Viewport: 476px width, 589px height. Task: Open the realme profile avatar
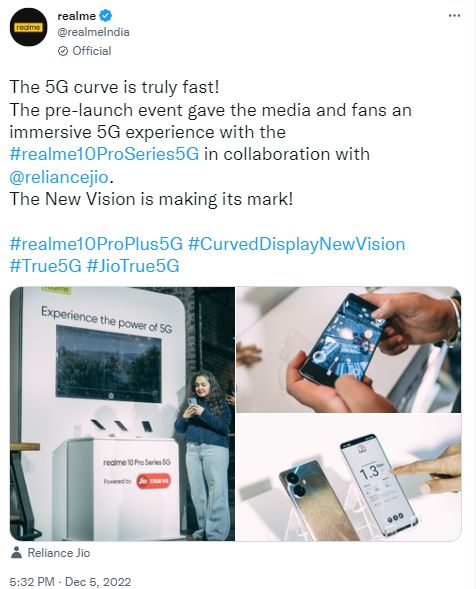29,27
